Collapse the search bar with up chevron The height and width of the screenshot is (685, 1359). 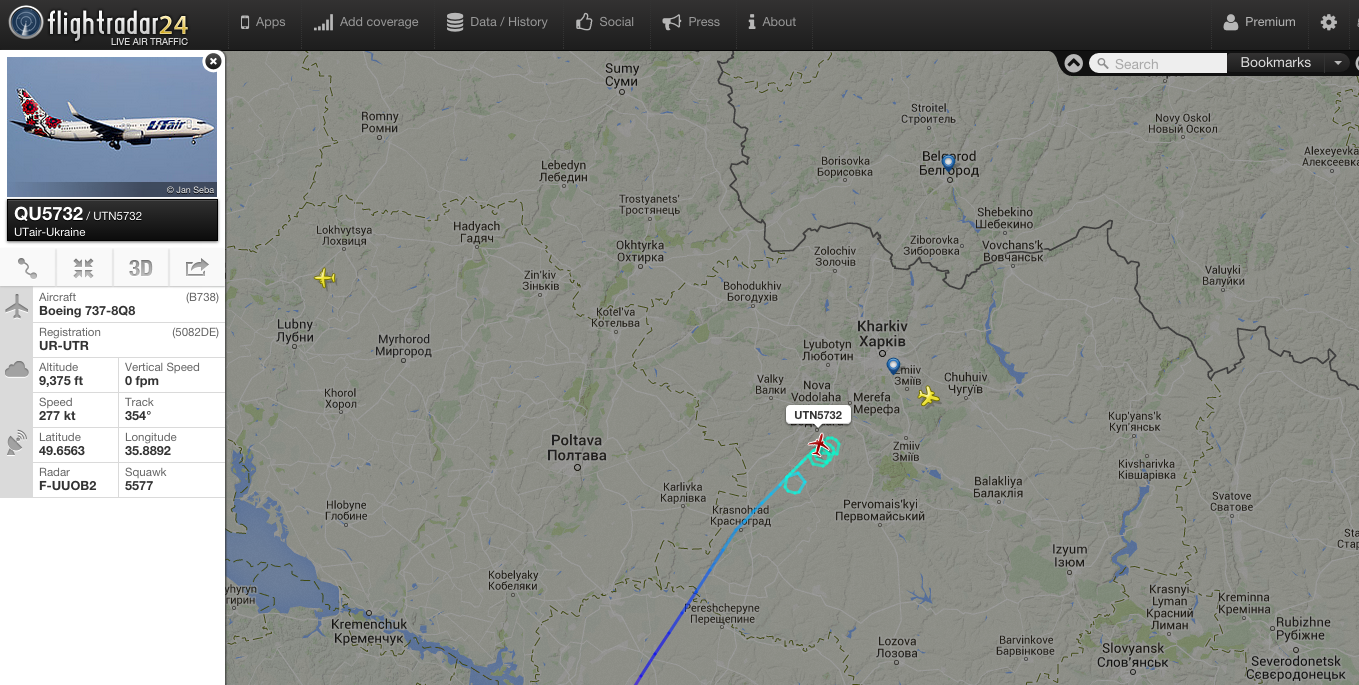click(x=1073, y=63)
